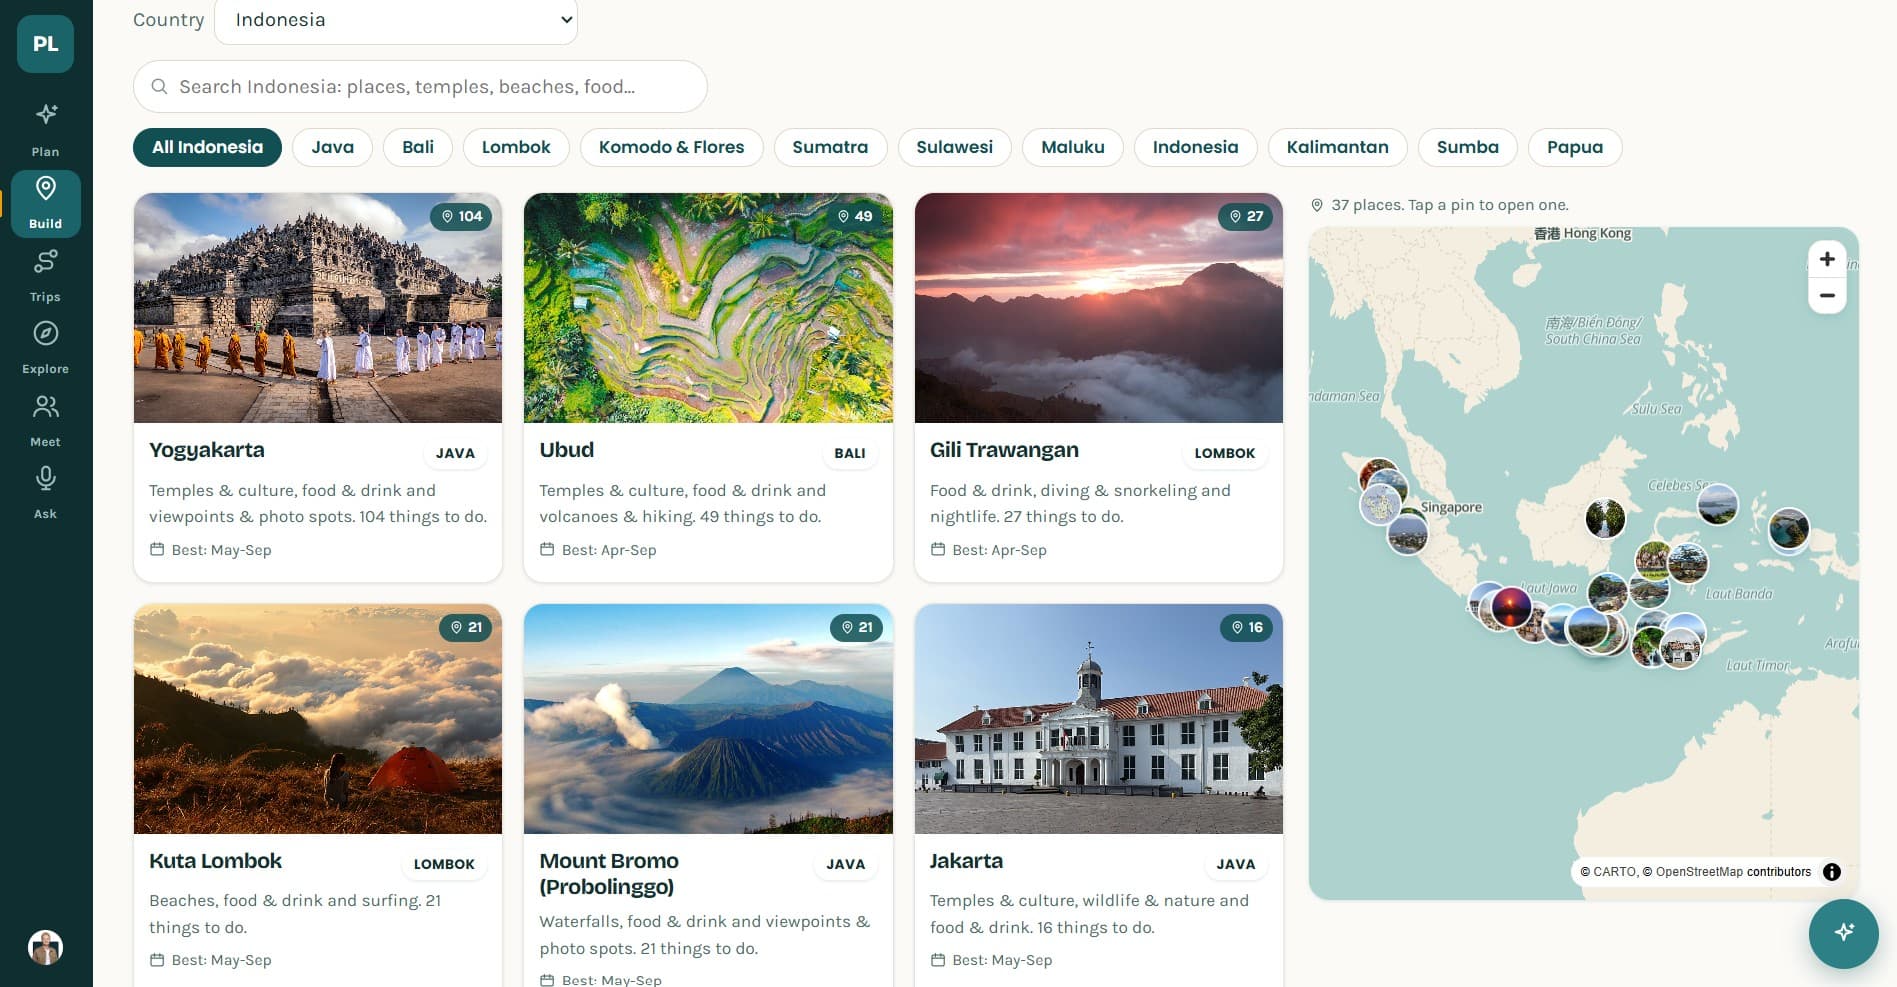The height and width of the screenshot is (987, 1897).
Task: Focus the Search Indonesia input field
Action: (420, 87)
